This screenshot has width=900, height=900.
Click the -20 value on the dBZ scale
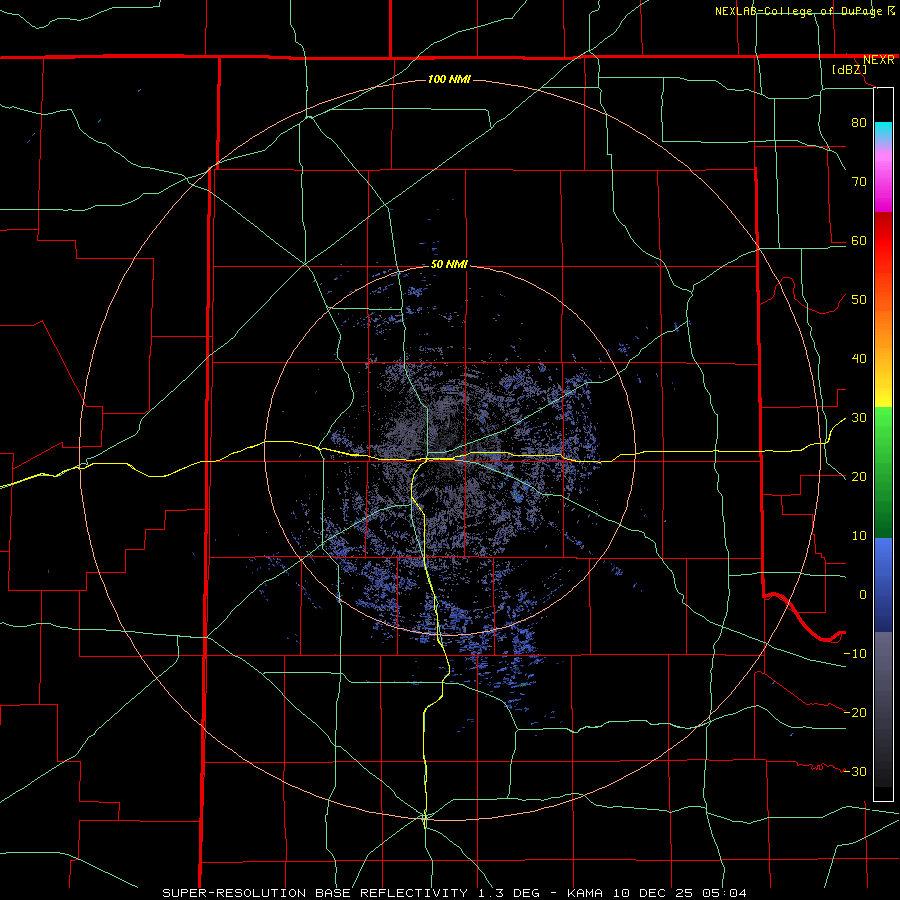pyautogui.click(x=855, y=713)
